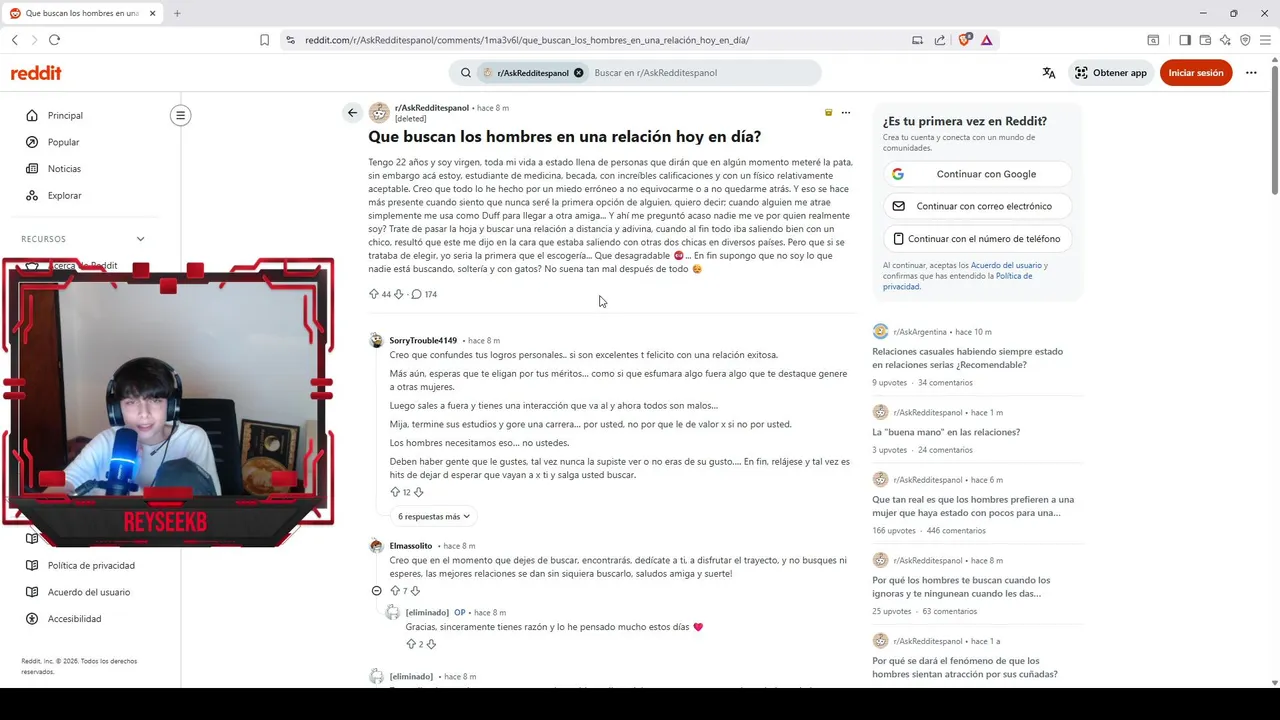Click the Reddit logo to go home
The width and height of the screenshot is (1280, 720).
pos(36,73)
